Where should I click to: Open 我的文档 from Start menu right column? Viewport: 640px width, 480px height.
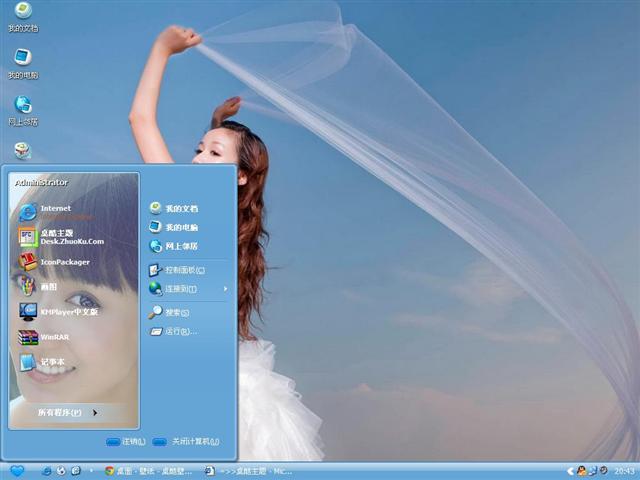point(180,209)
